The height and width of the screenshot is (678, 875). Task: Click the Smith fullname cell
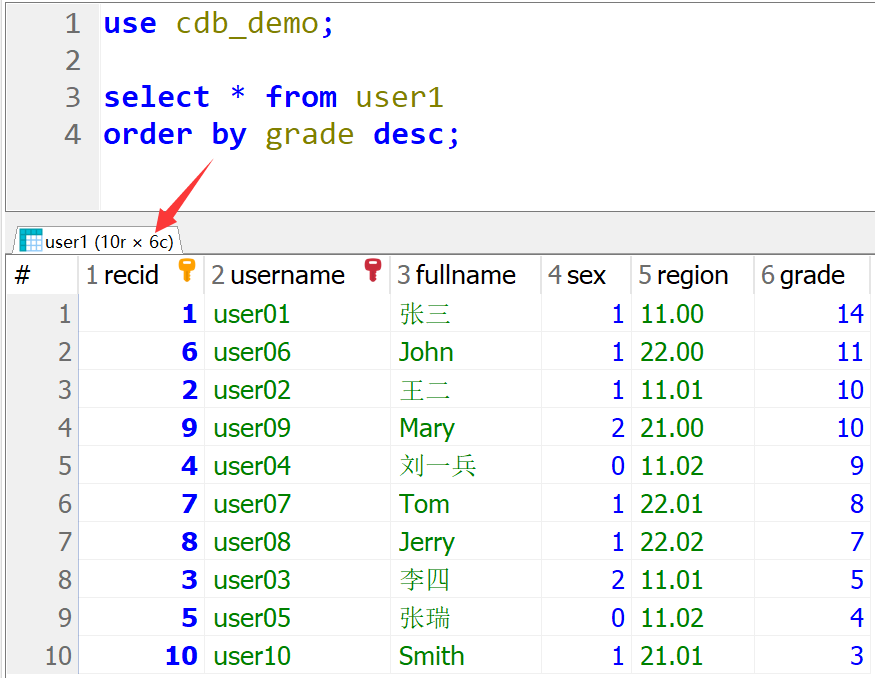[x=431, y=656]
